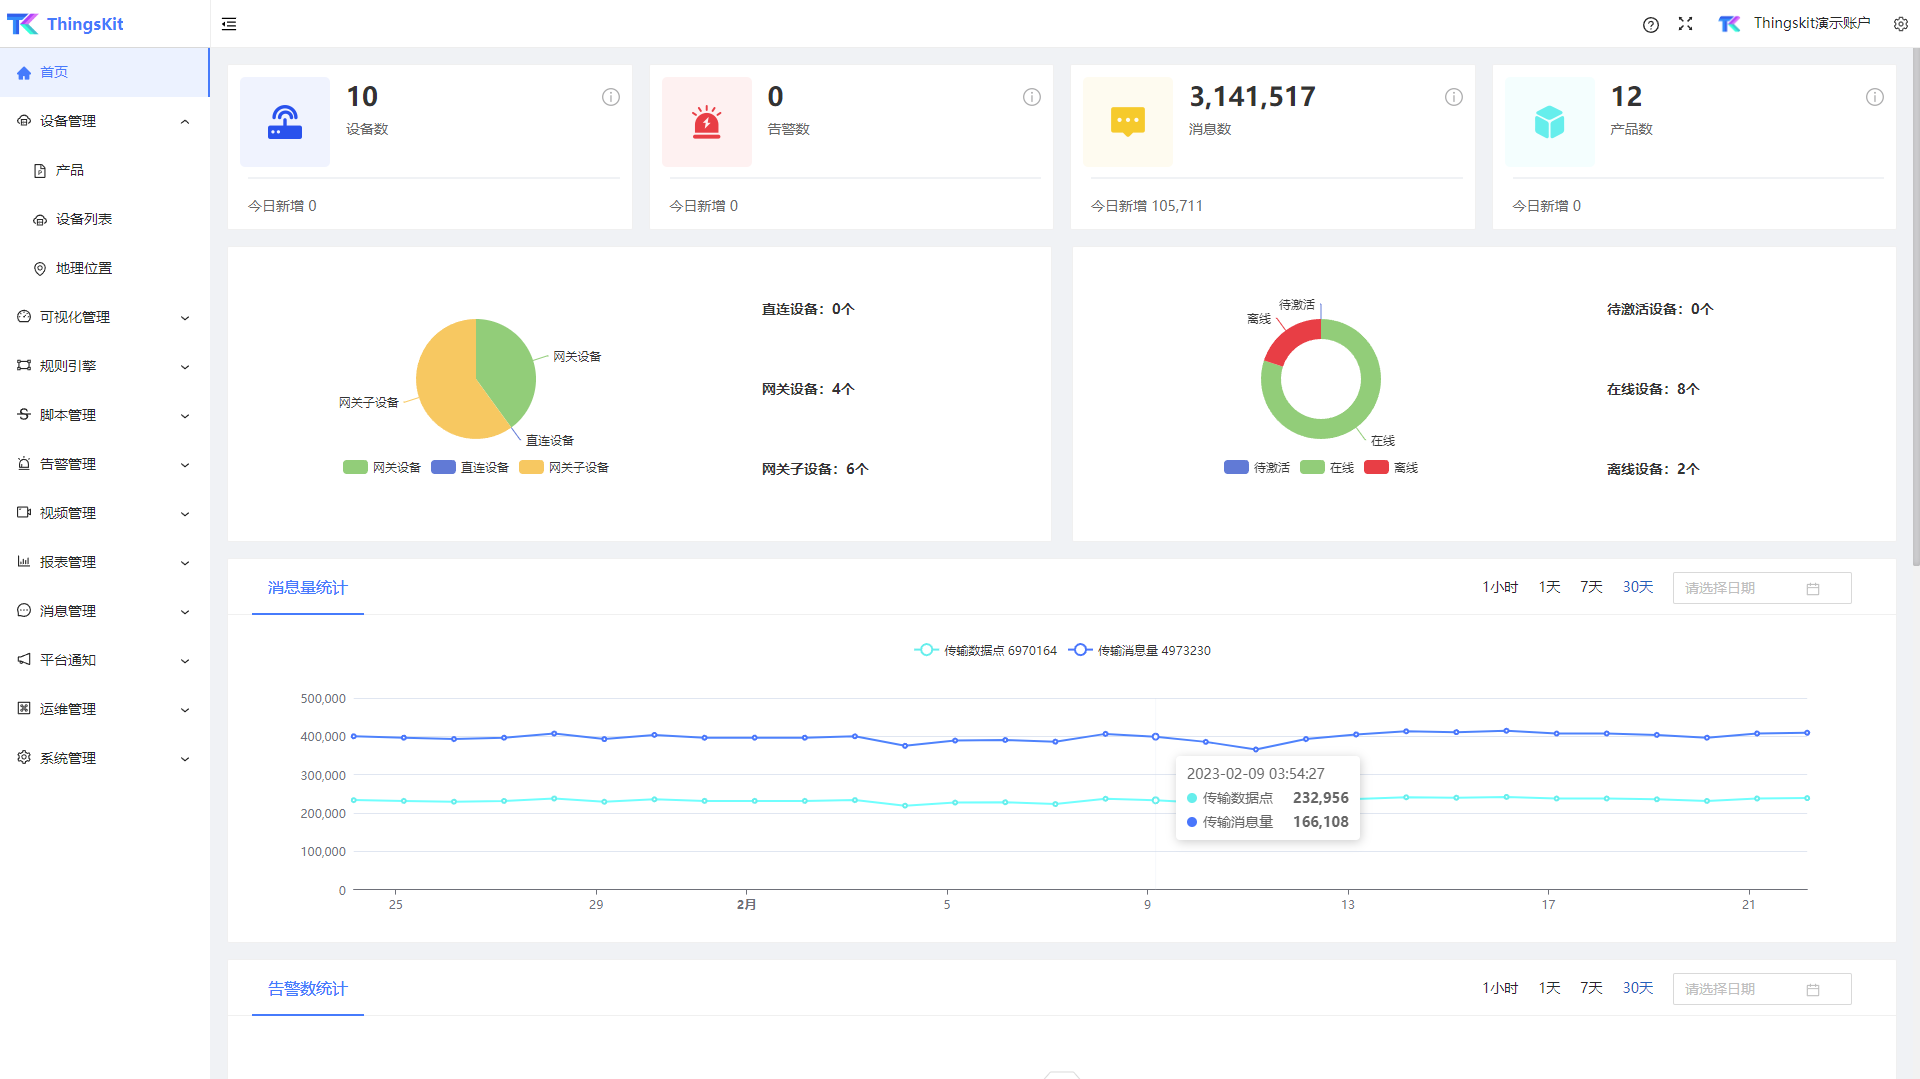Select the 消息量统计 tab

(307, 588)
